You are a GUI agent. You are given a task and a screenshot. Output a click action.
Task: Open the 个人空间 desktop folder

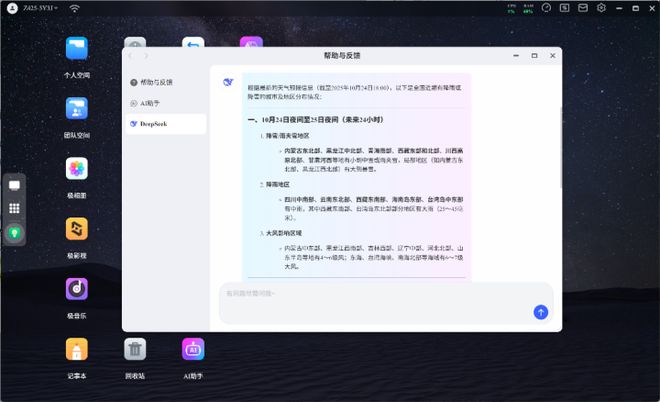point(77,48)
